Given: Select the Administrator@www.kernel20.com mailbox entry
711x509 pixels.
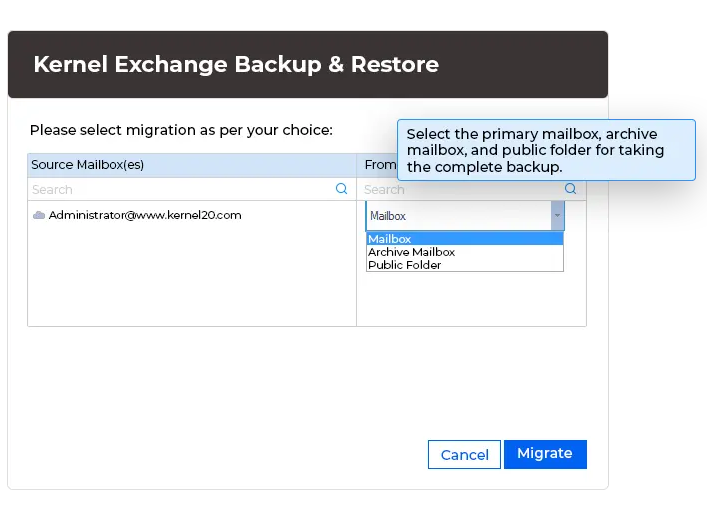Looking at the screenshot, I should point(145,215).
